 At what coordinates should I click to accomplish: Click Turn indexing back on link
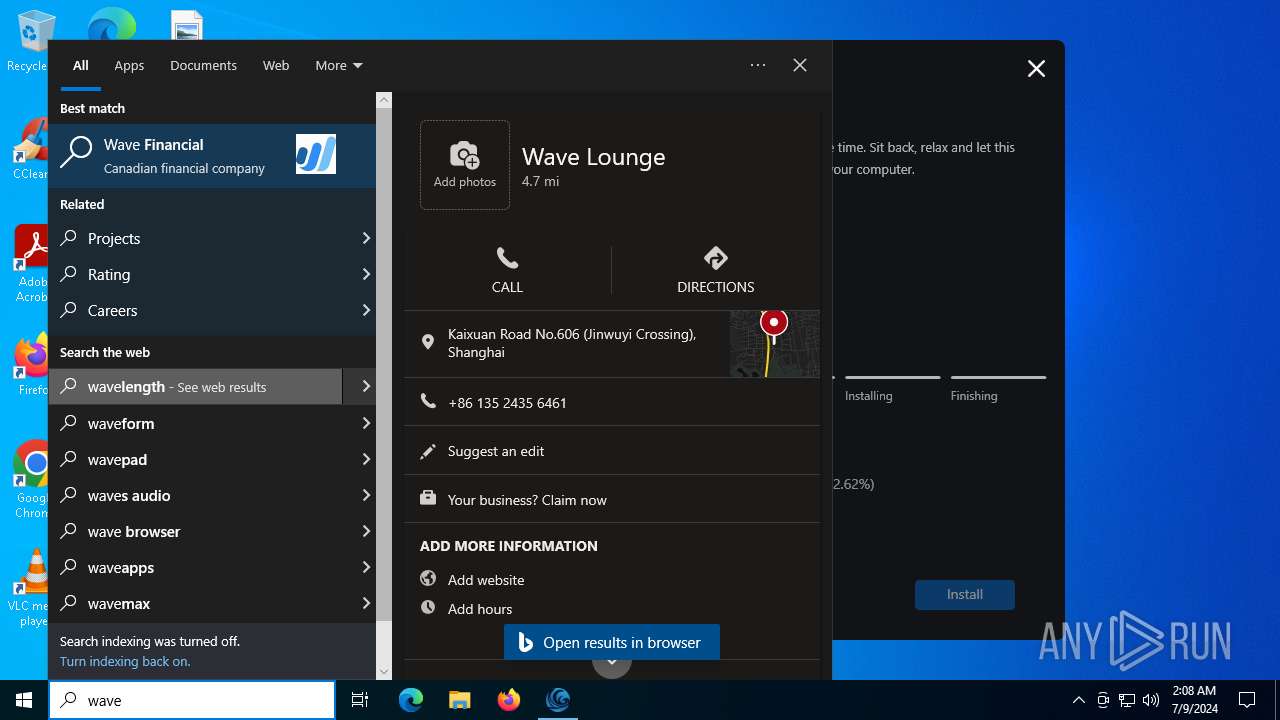point(125,661)
